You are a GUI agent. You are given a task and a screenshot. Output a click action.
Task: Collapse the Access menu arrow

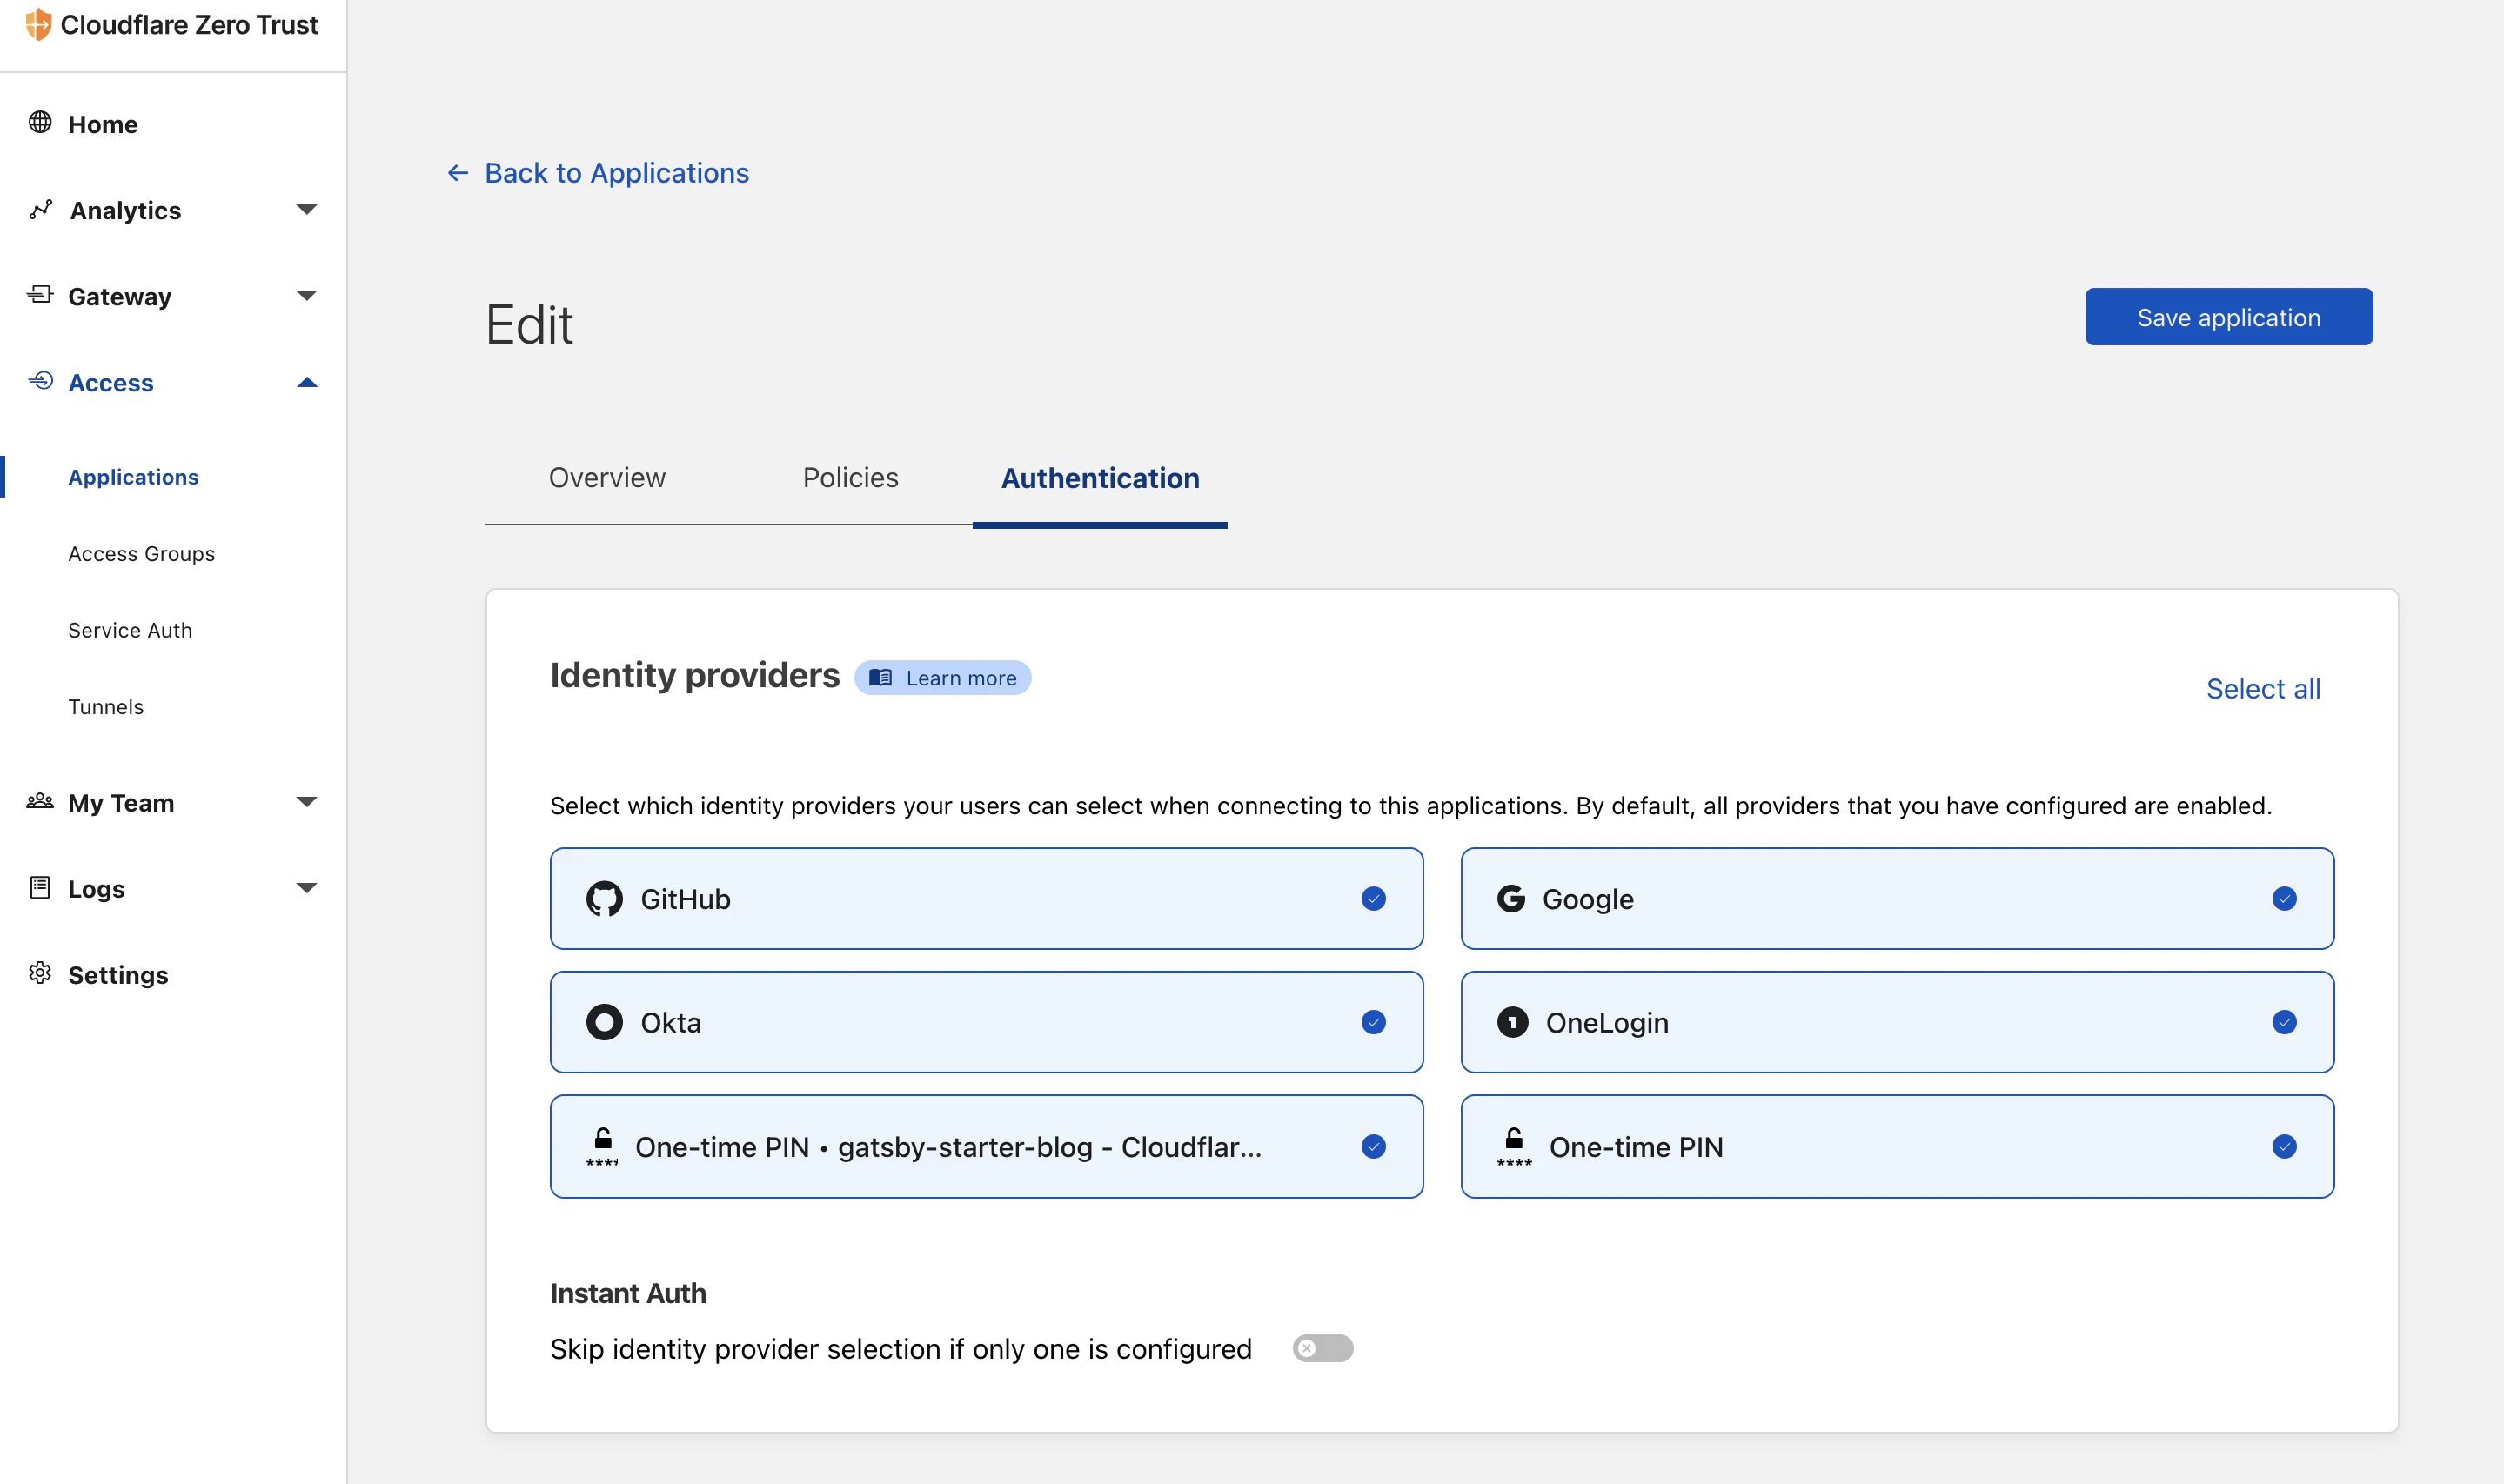[307, 382]
